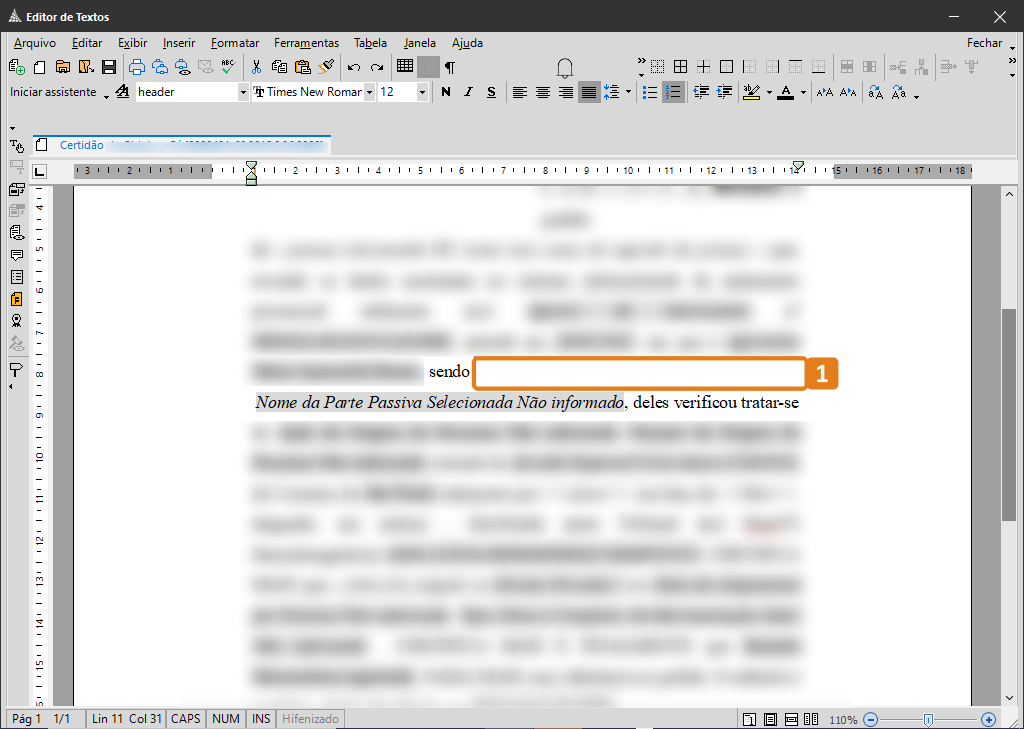The height and width of the screenshot is (729, 1024).
Task: Toggle bold (N) formatting
Action: tap(445, 92)
